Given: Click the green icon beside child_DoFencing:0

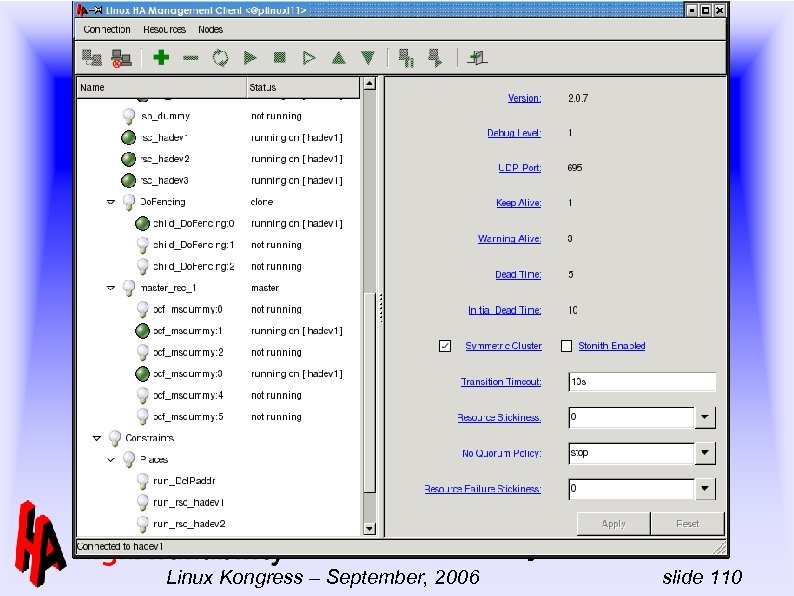Looking at the screenshot, I should (x=142, y=223).
